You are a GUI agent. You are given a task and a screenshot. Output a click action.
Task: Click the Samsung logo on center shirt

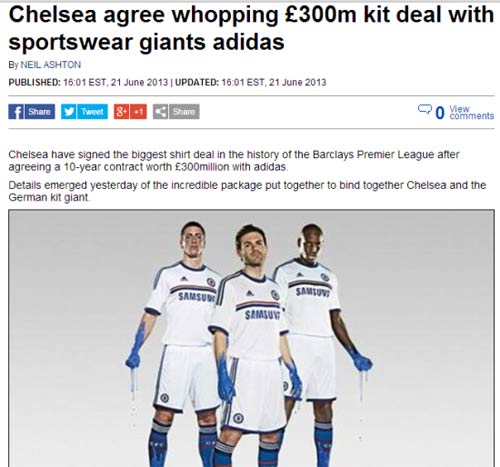(262, 315)
